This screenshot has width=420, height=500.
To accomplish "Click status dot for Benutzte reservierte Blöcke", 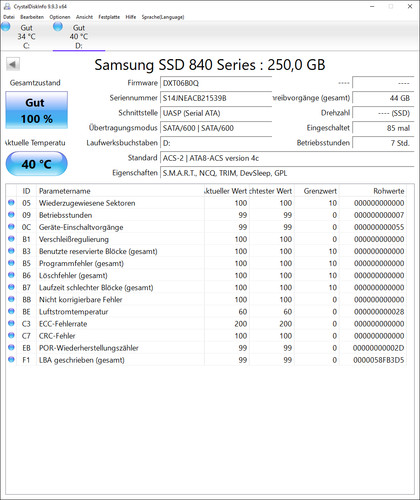I will pyautogui.click(x=11, y=251).
